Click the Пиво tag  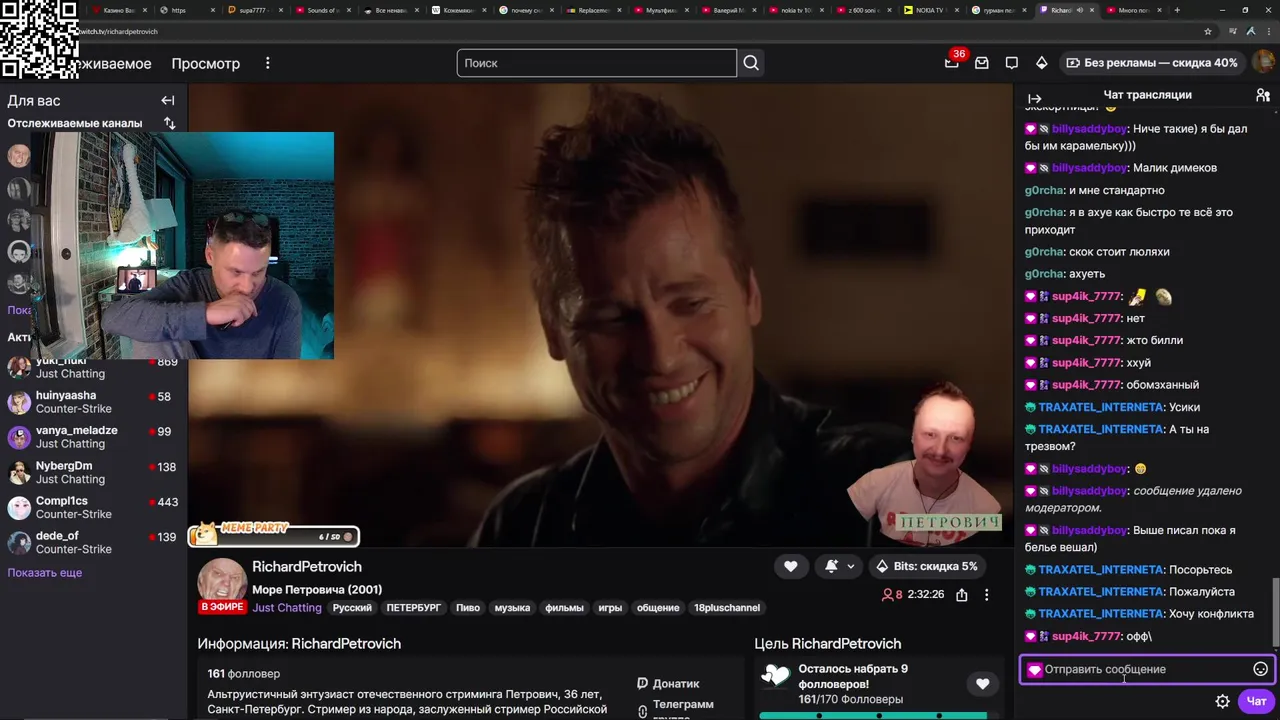[468, 608]
